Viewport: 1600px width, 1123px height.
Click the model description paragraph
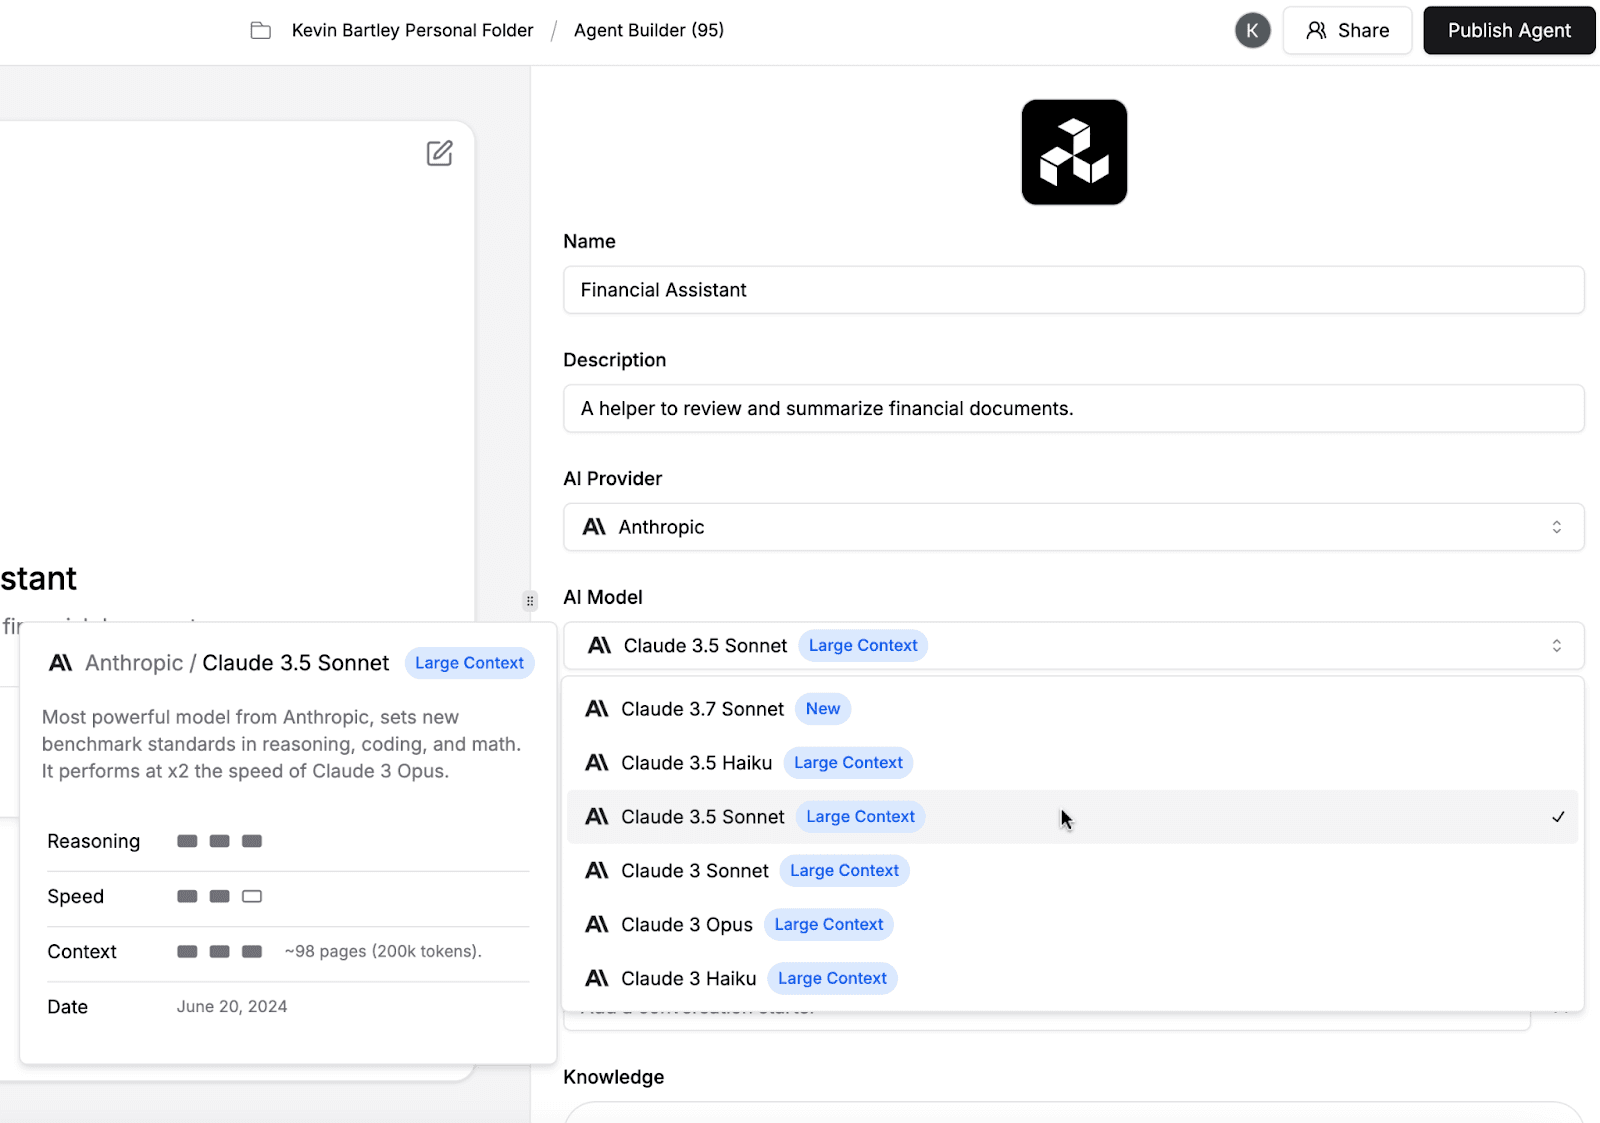281,744
